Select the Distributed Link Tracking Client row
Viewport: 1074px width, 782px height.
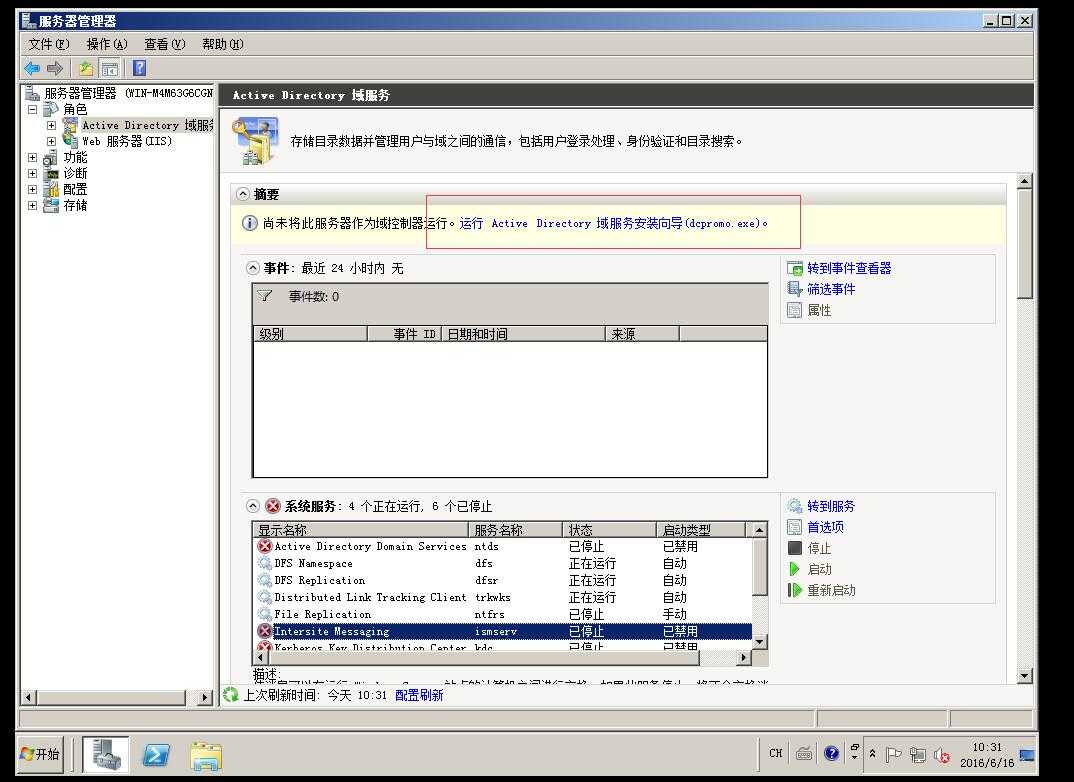pos(503,598)
